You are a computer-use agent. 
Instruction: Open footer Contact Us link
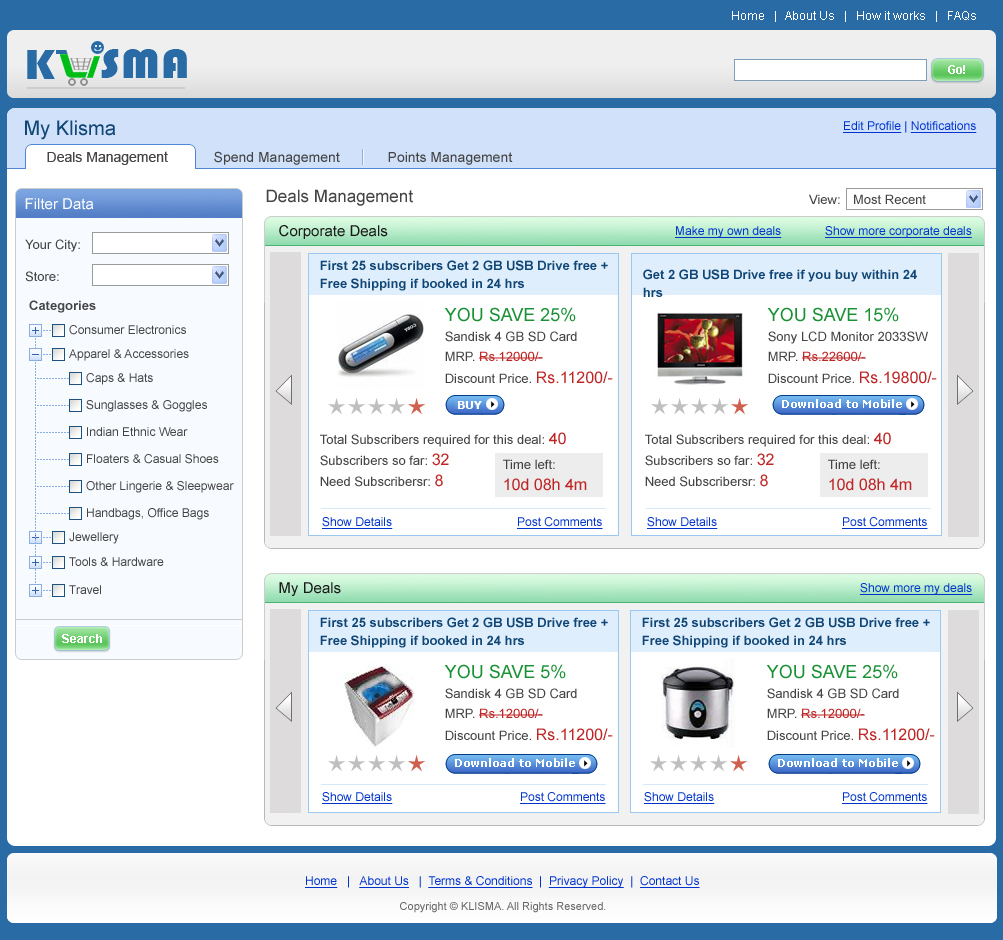coord(670,881)
